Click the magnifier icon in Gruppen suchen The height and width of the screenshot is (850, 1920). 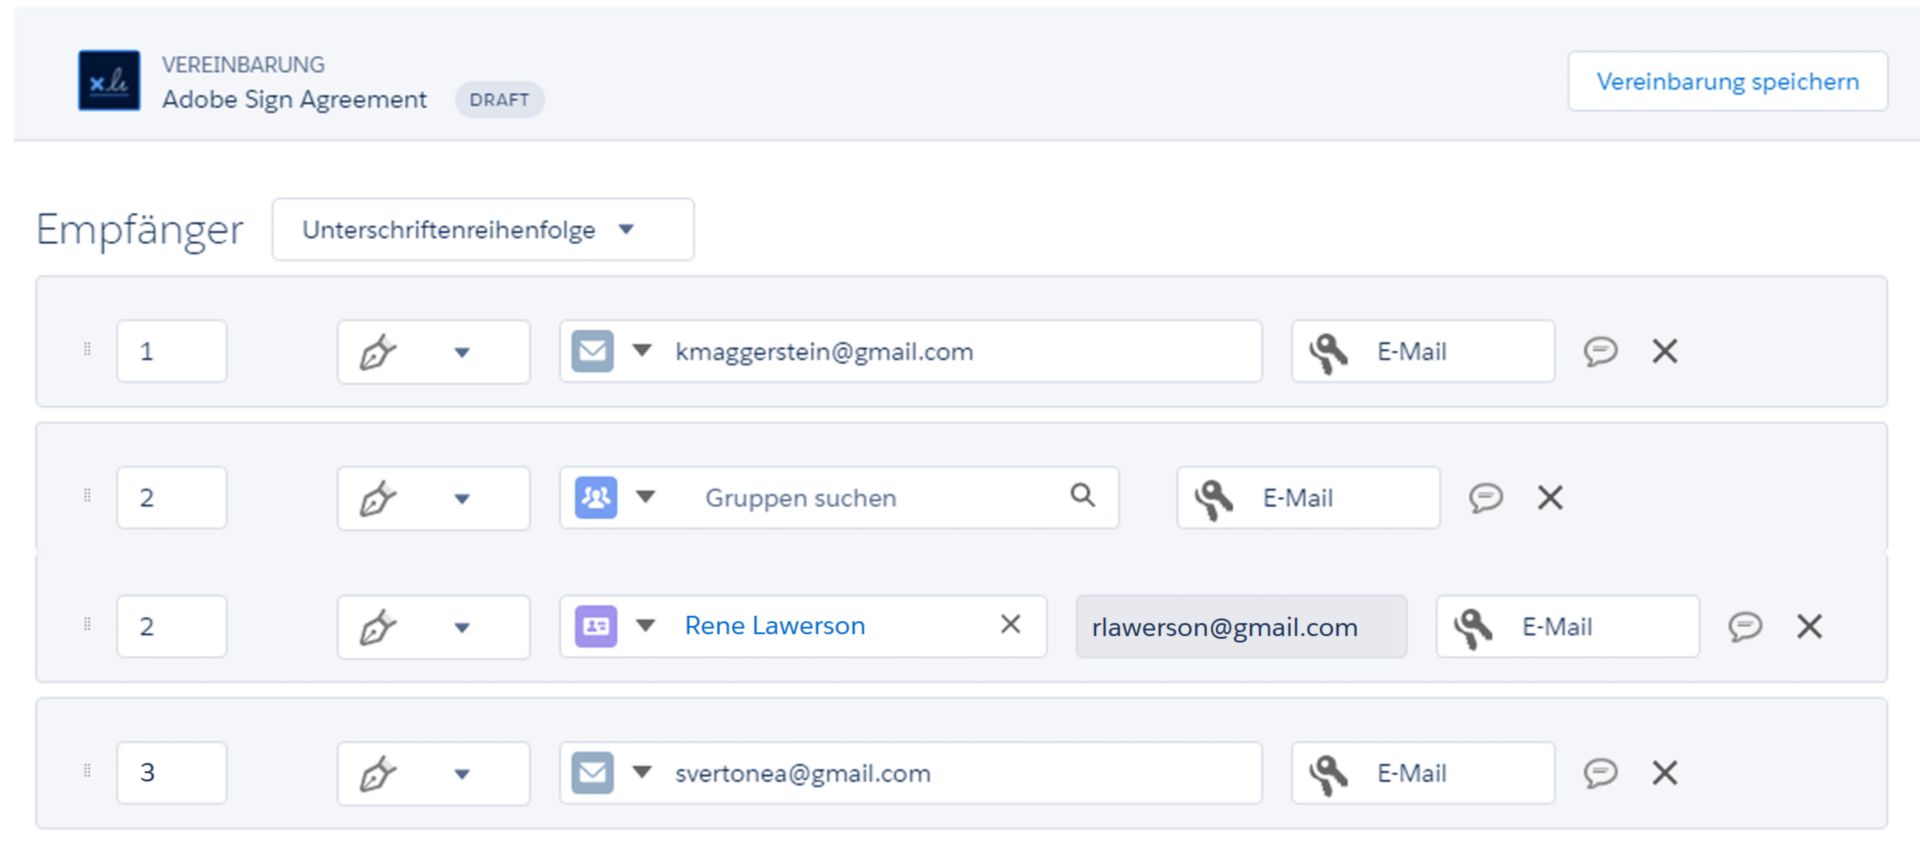point(1083,495)
